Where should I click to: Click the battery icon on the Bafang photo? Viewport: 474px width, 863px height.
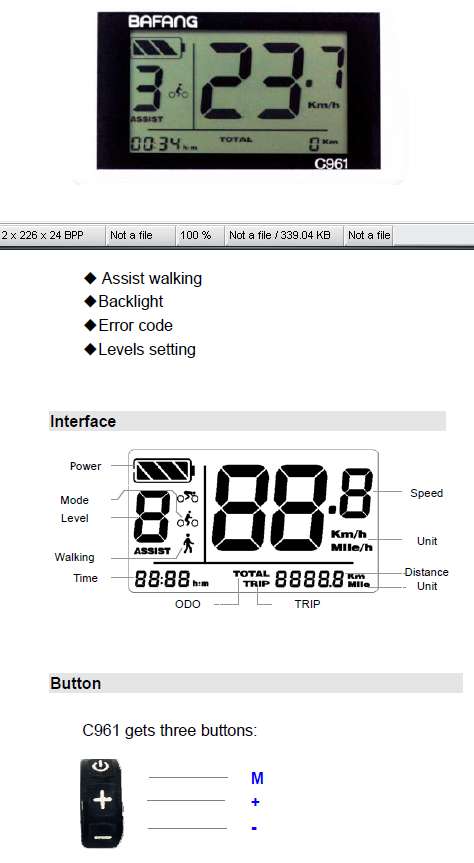[x=159, y=48]
